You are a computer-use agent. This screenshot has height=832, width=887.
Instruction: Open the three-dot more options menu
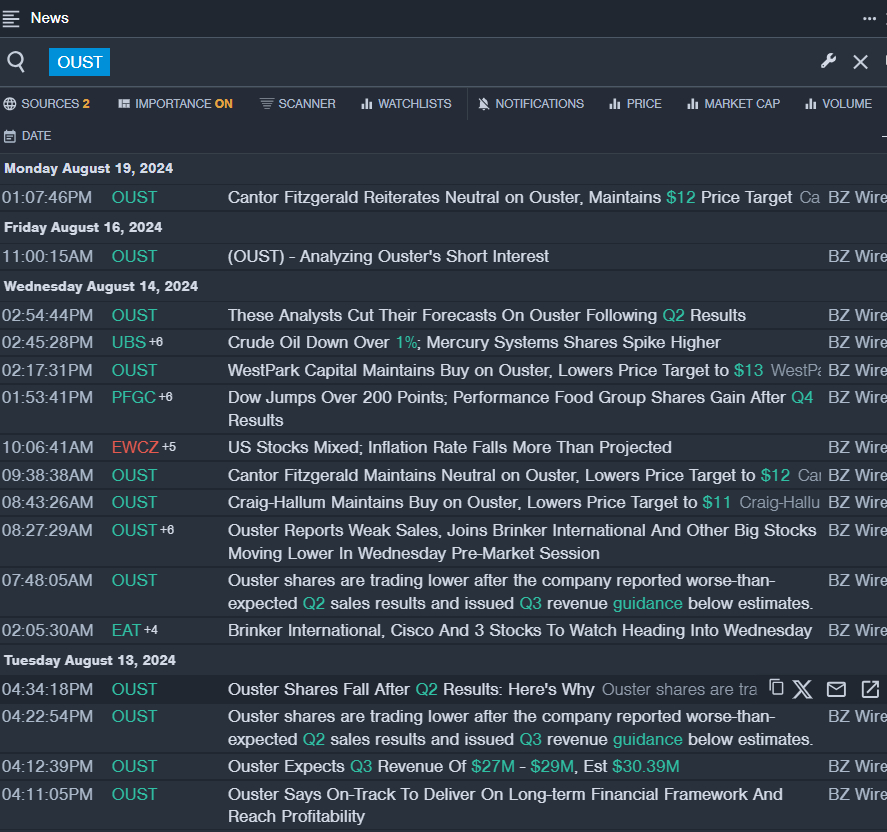coord(870,18)
